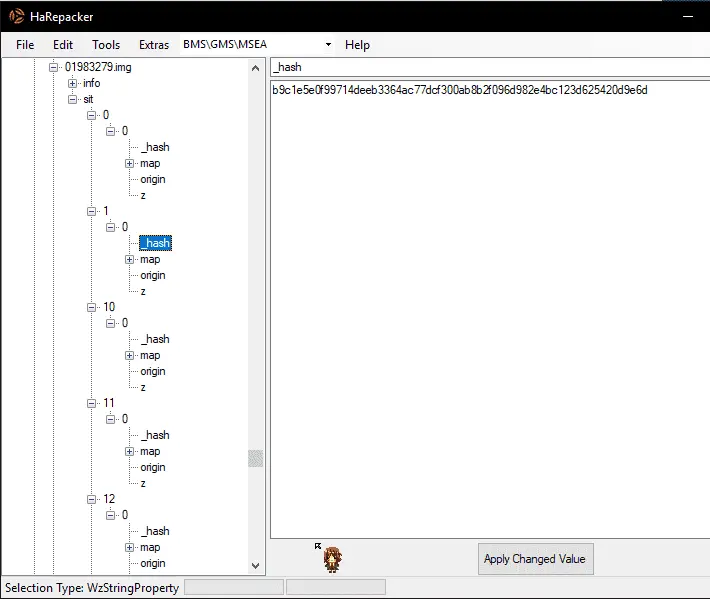Select the 11 tree item label
This screenshot has width=710, height=599.
(109, 403)
